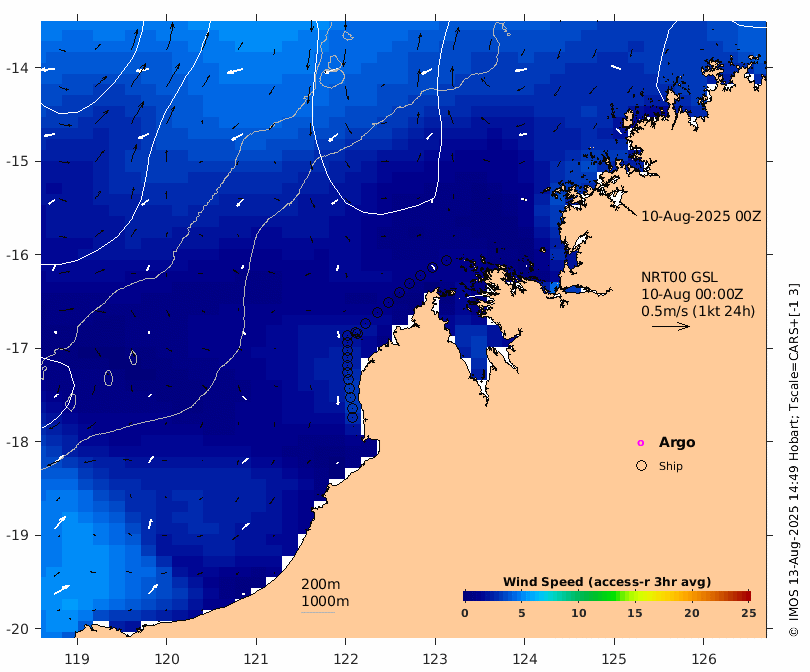Click latitude axis label '-18'
810x672 pixels.
point(17,442)
